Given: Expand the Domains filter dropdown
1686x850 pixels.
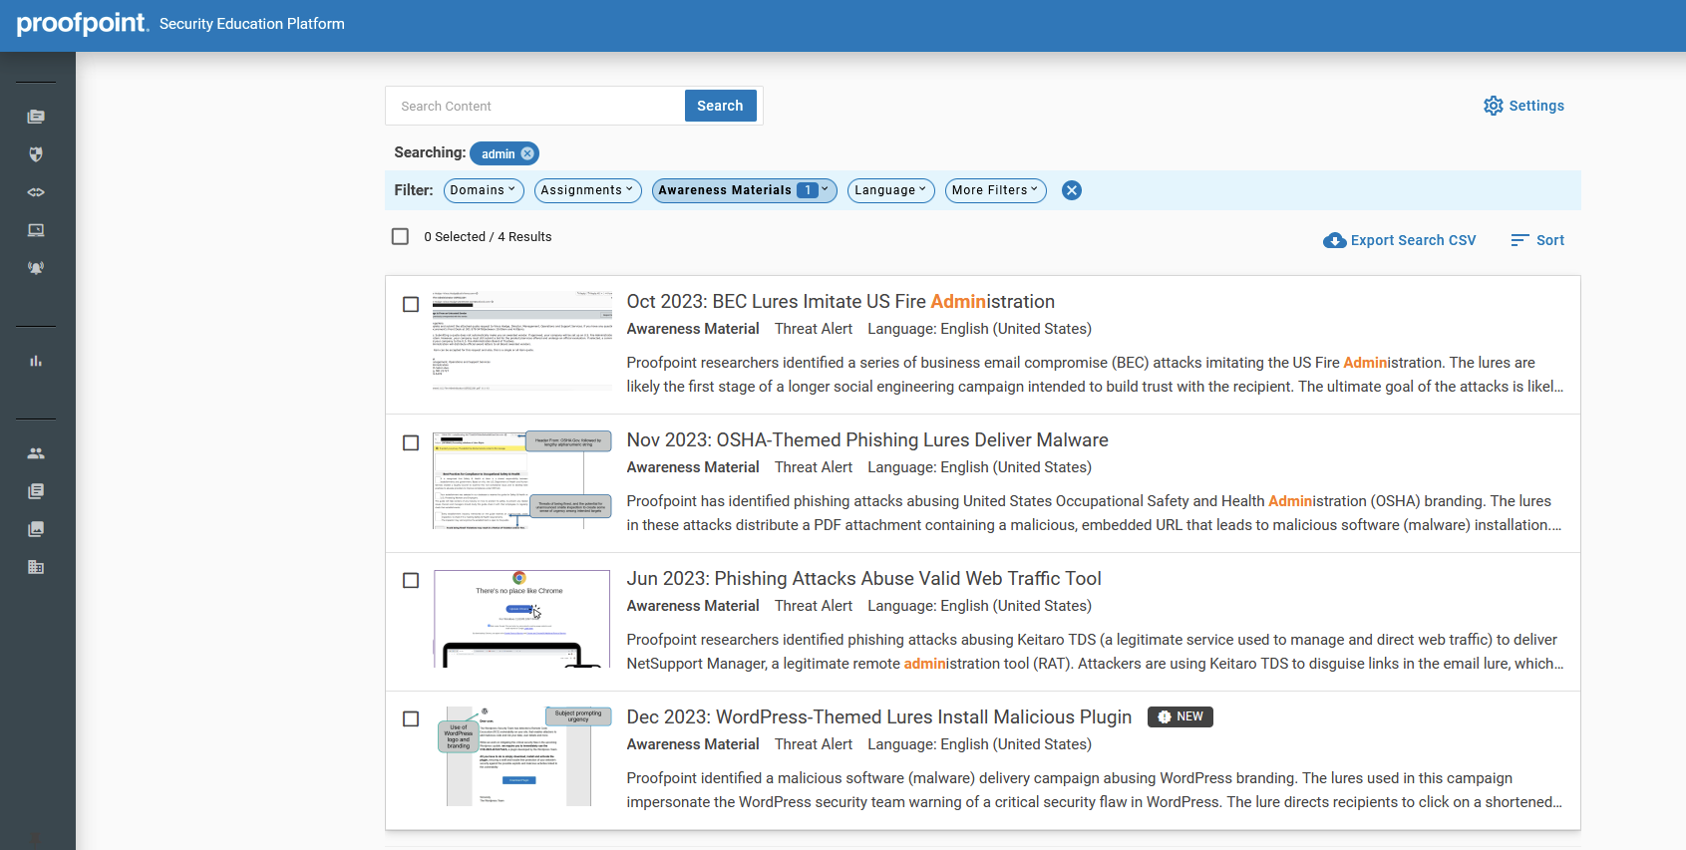Looking at the screenshot, I should 483,190.
